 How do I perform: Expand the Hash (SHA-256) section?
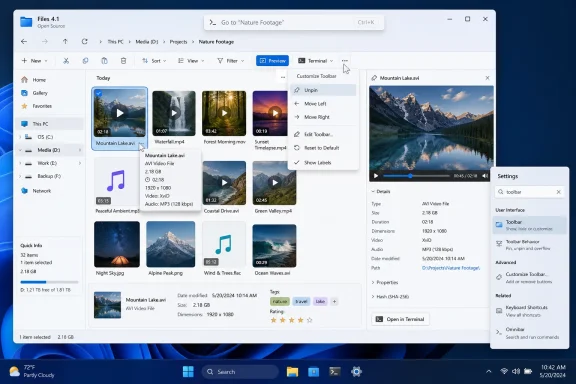point(390,297)
